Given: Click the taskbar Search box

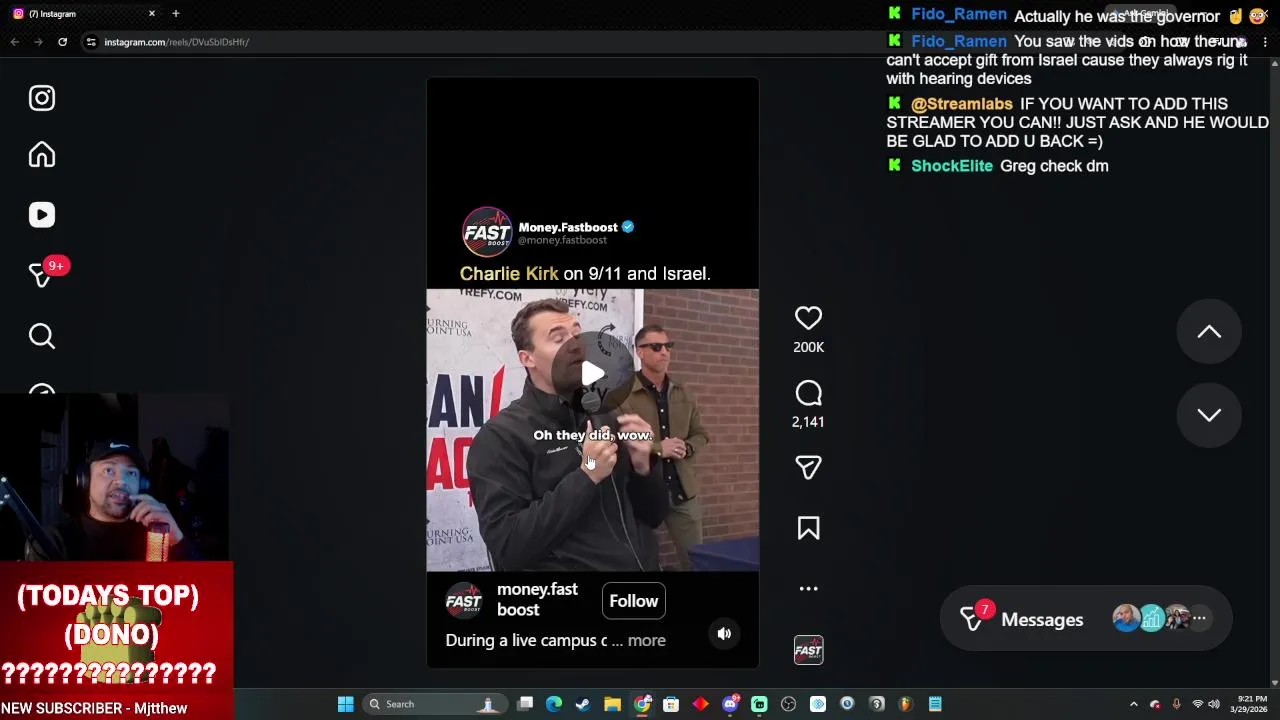Looking at the screenshot, I should [x=434, y=704].
